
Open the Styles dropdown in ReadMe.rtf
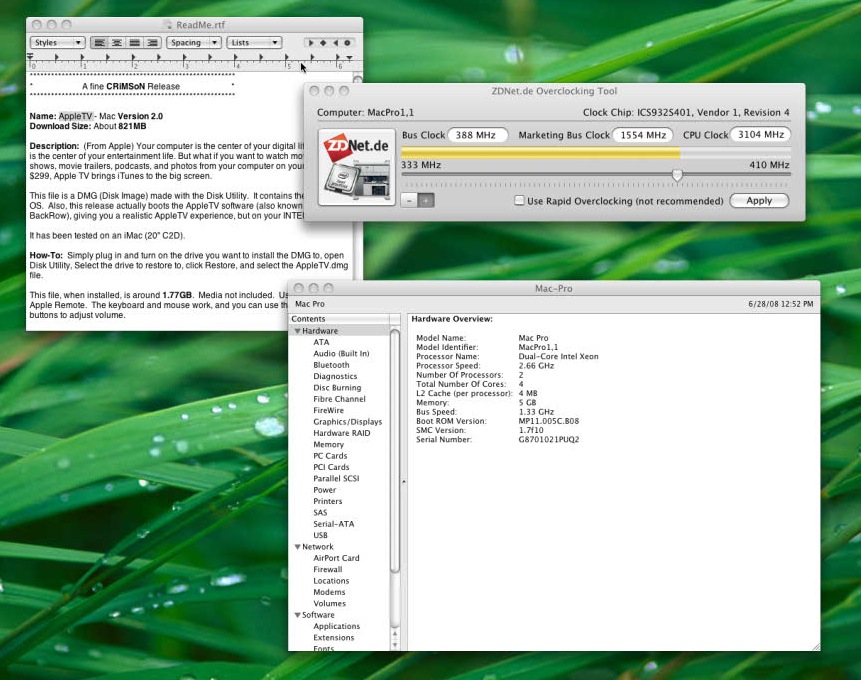coord(57,42)
